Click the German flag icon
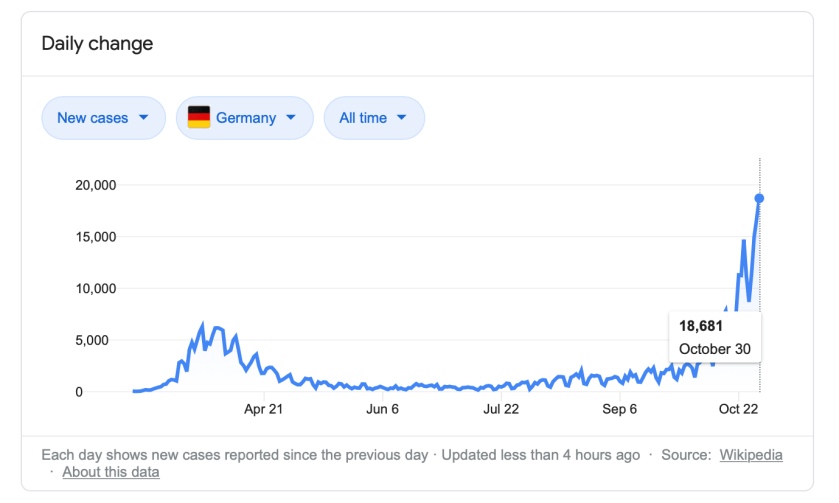Viewport: 839px width, 503px height. click(x=199, y=118)
